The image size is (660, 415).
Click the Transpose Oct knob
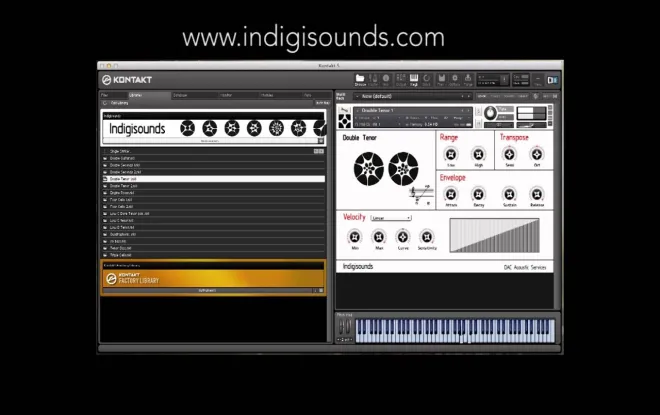pyautogui.click(x=537, y=154)
